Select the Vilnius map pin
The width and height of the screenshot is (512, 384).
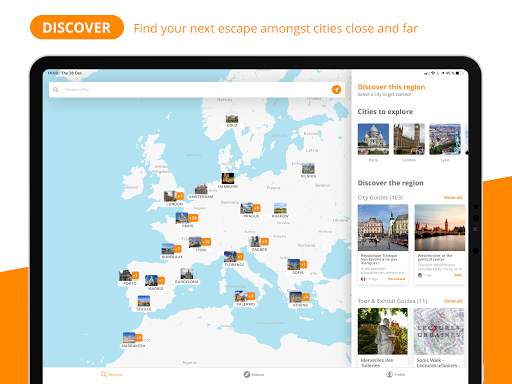coord(308,170)
